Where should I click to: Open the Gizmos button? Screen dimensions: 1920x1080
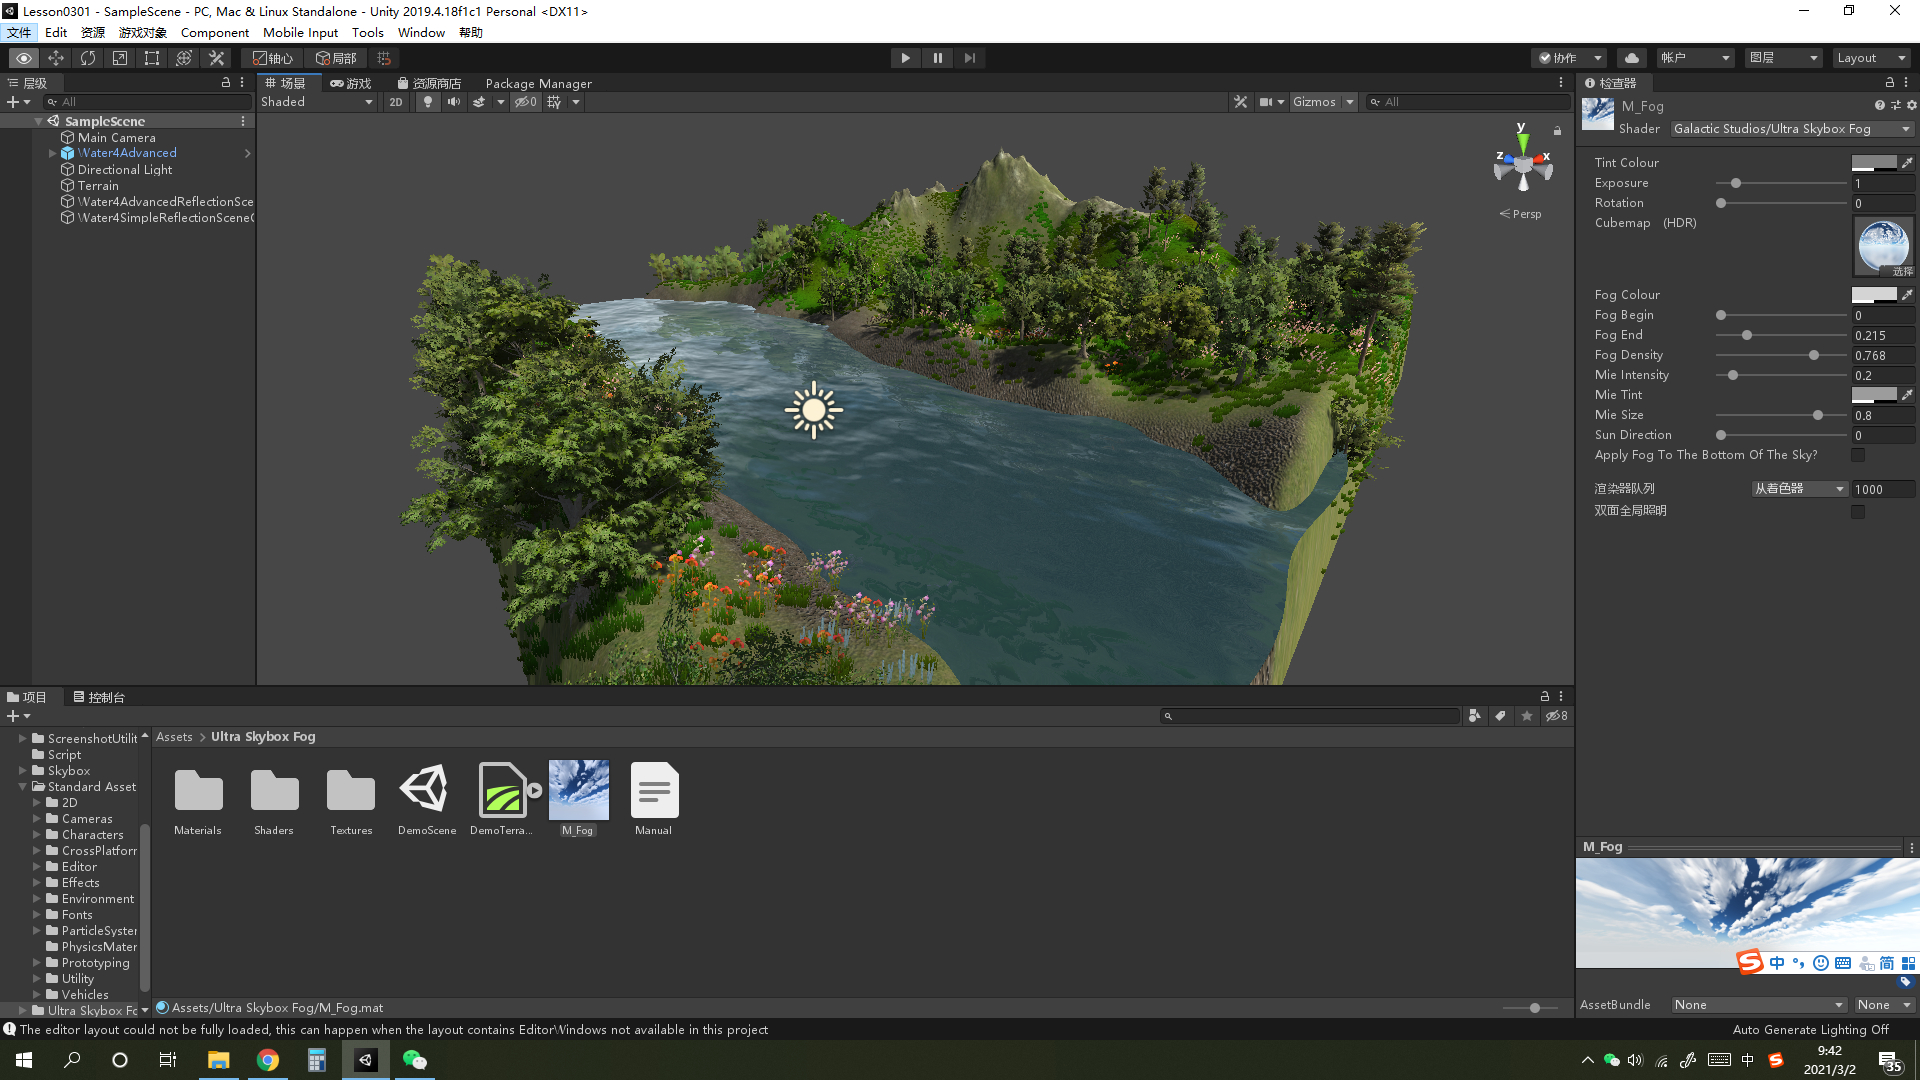click(1314, 102)
